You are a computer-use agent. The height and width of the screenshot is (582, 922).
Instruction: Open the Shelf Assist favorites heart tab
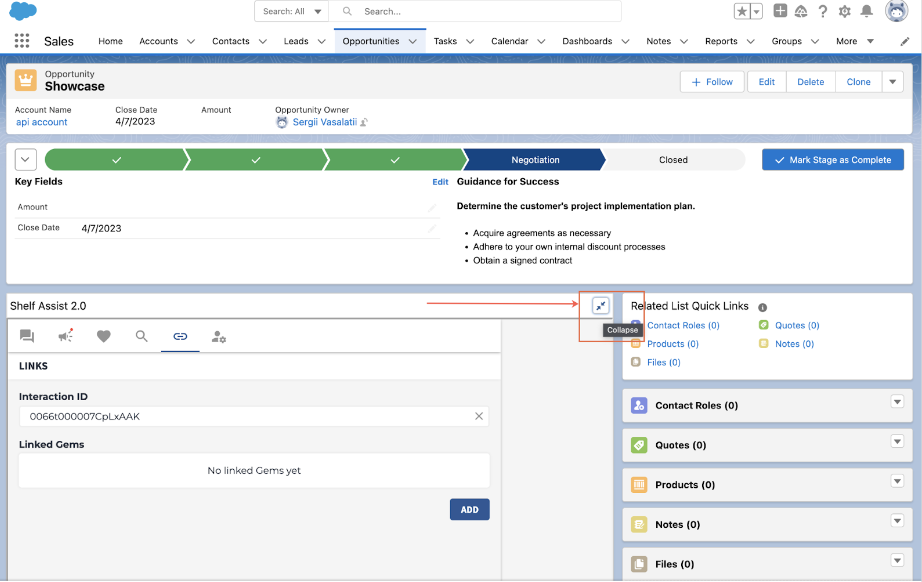click(x=103, y=336)
